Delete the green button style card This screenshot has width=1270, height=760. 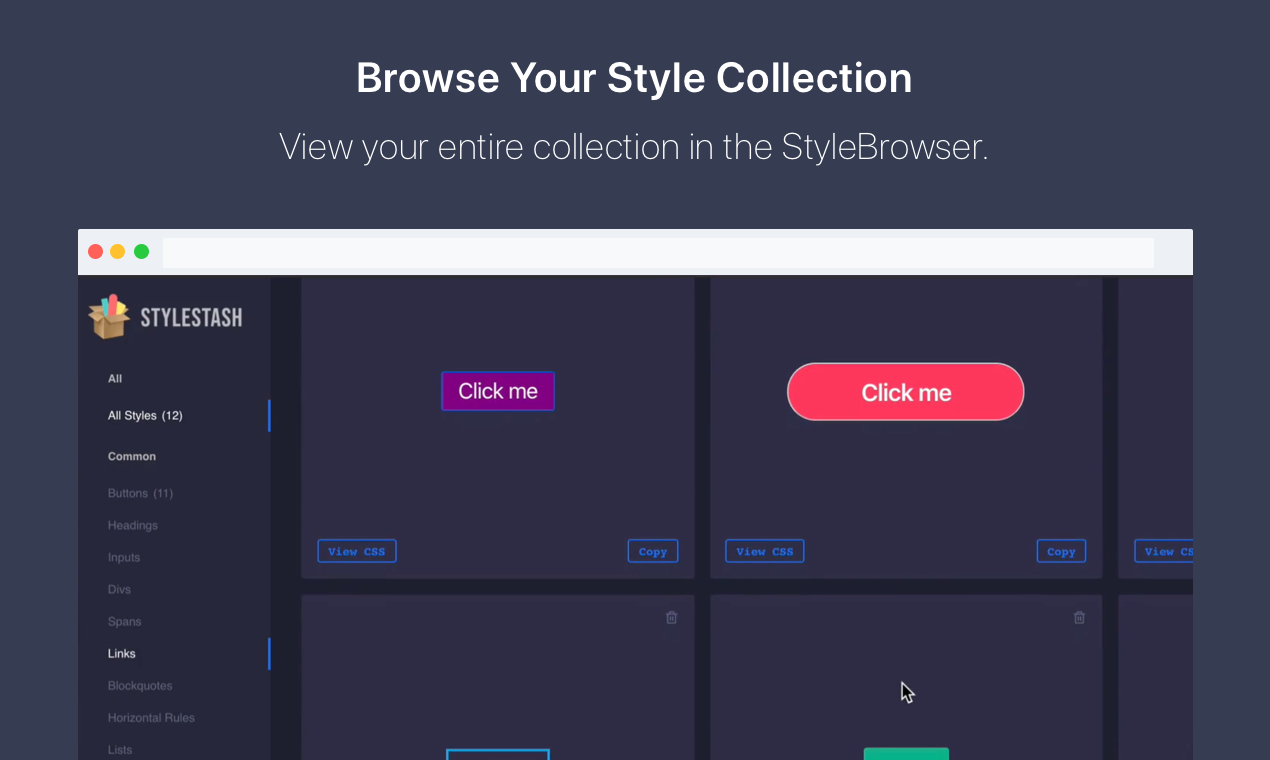1079,617
